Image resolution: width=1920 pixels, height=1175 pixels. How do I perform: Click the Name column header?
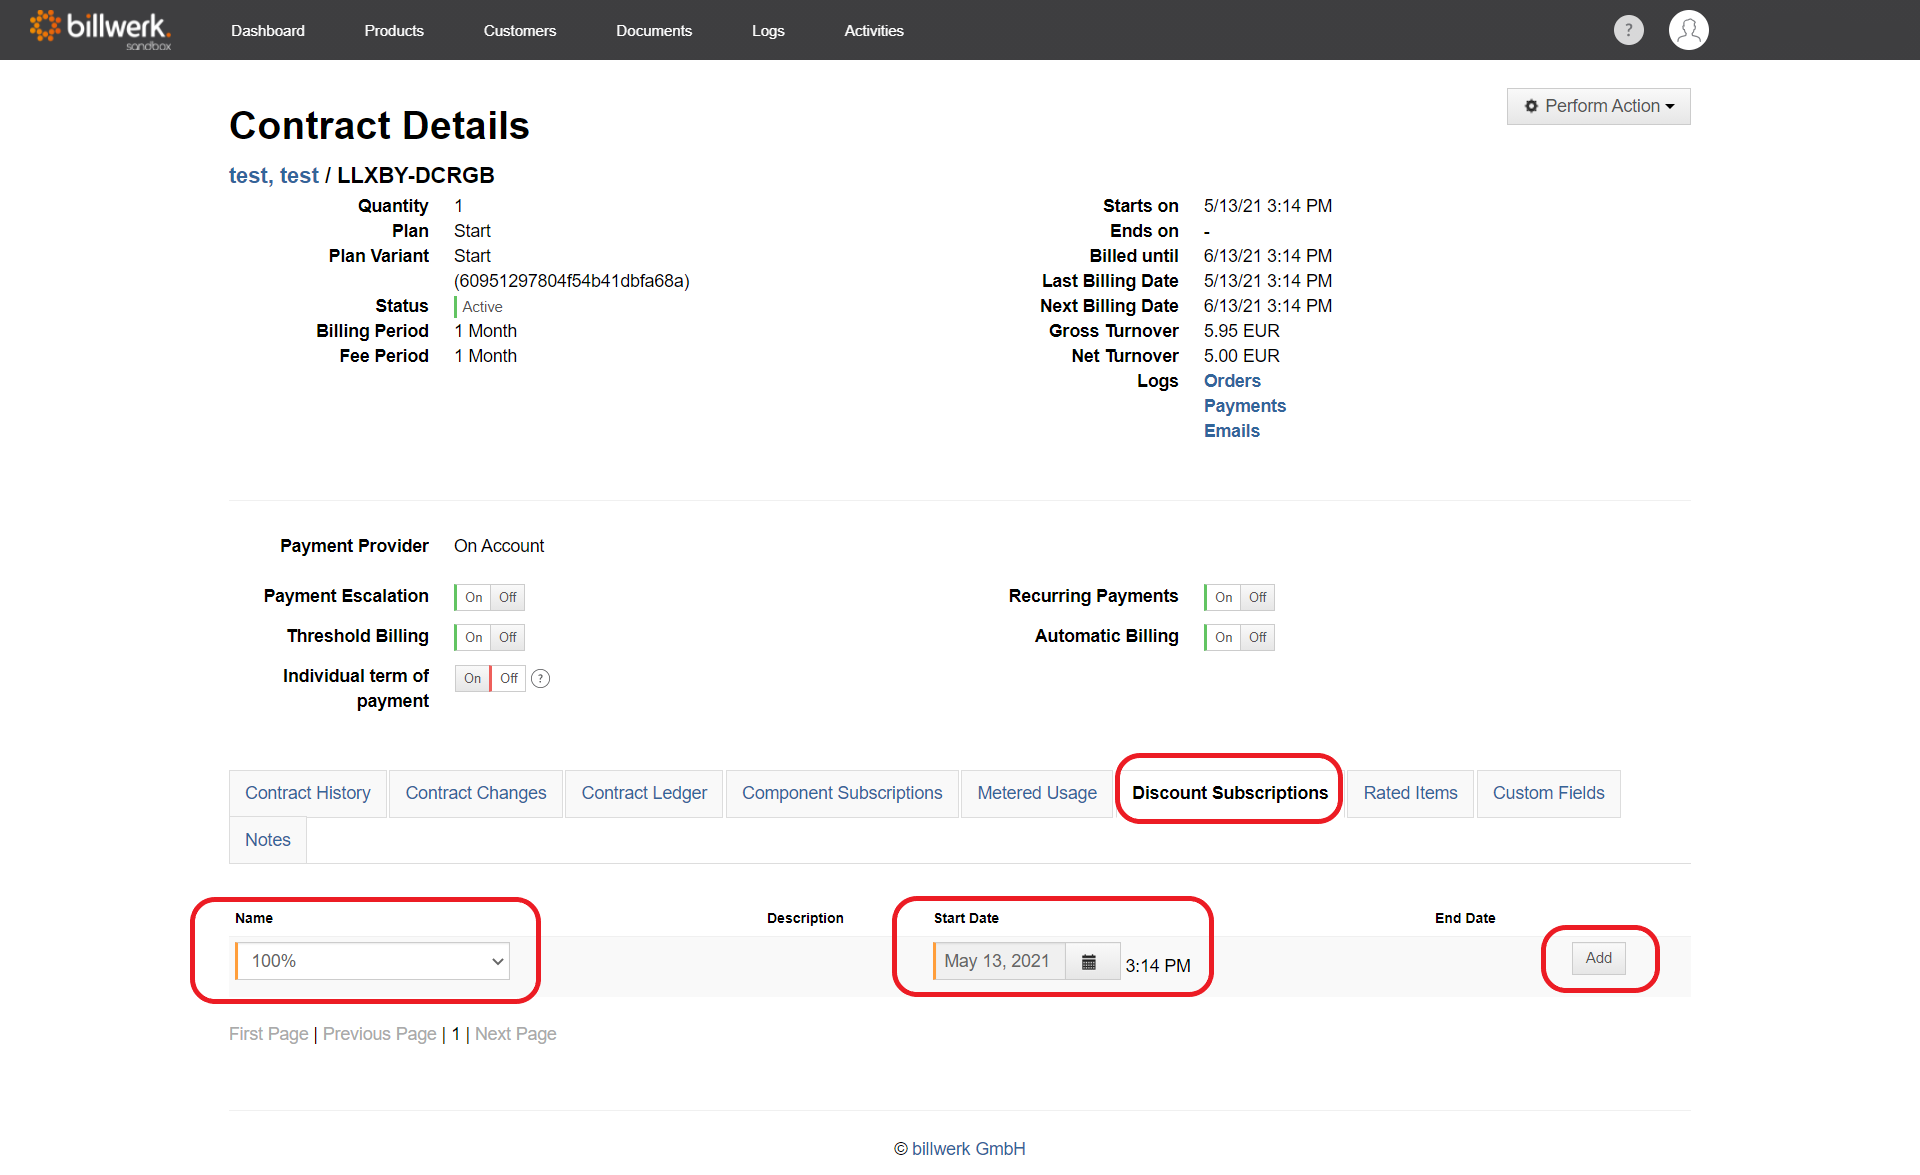[254, 918]
